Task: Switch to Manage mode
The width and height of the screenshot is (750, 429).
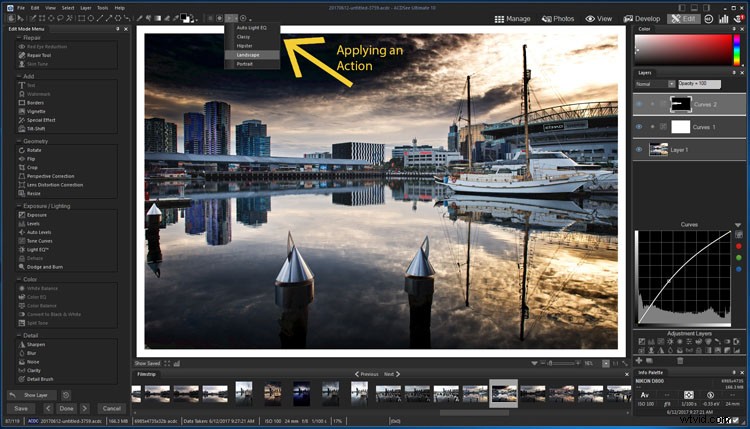Action: point(512,19)
